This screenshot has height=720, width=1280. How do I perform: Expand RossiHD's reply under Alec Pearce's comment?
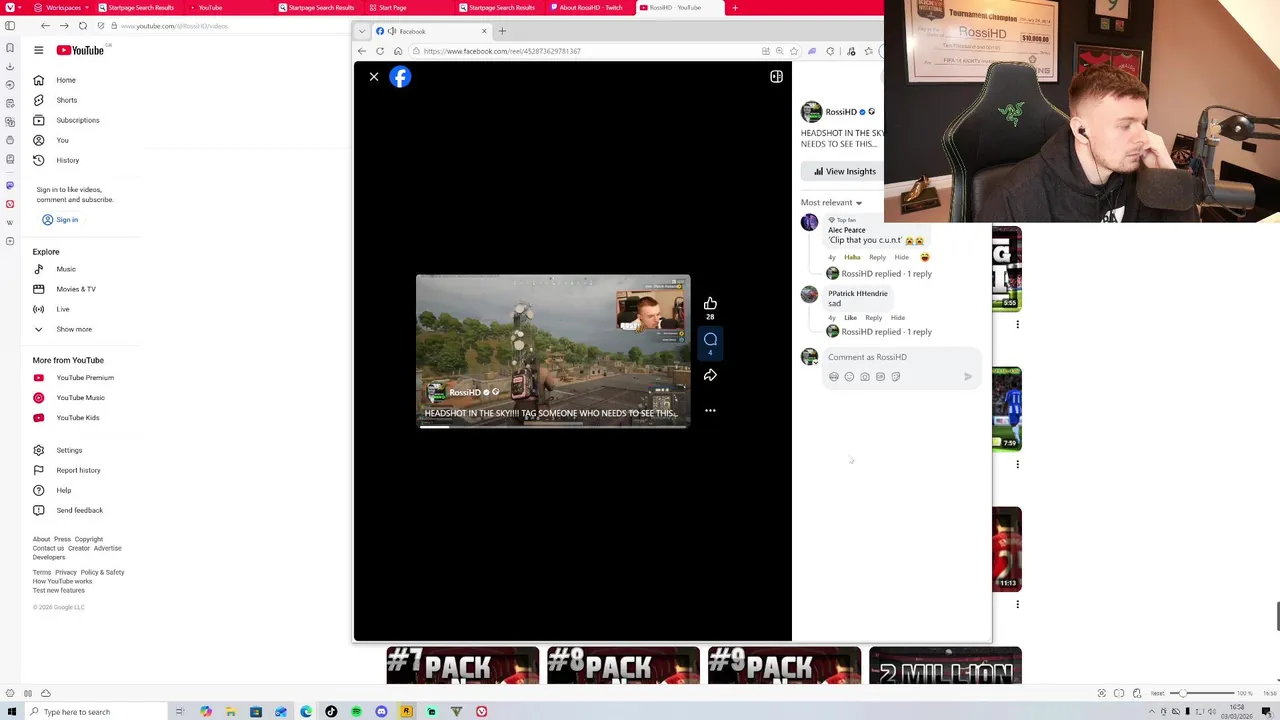click(x=885, y=274)
